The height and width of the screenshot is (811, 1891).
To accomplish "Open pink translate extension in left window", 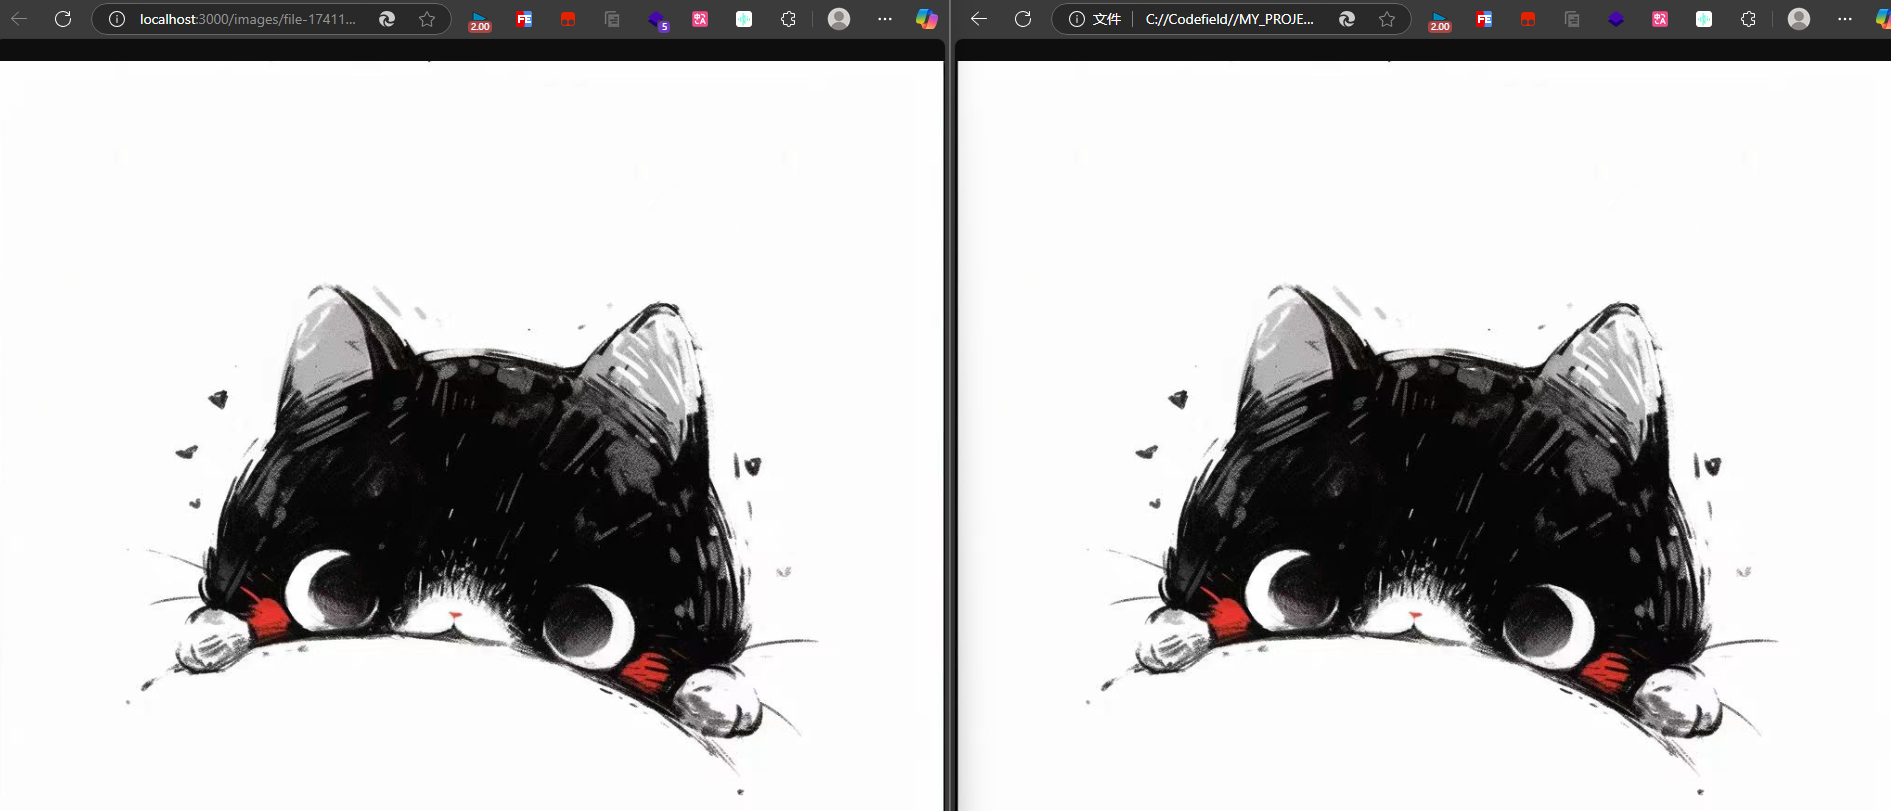I will [x=700, y=19].
